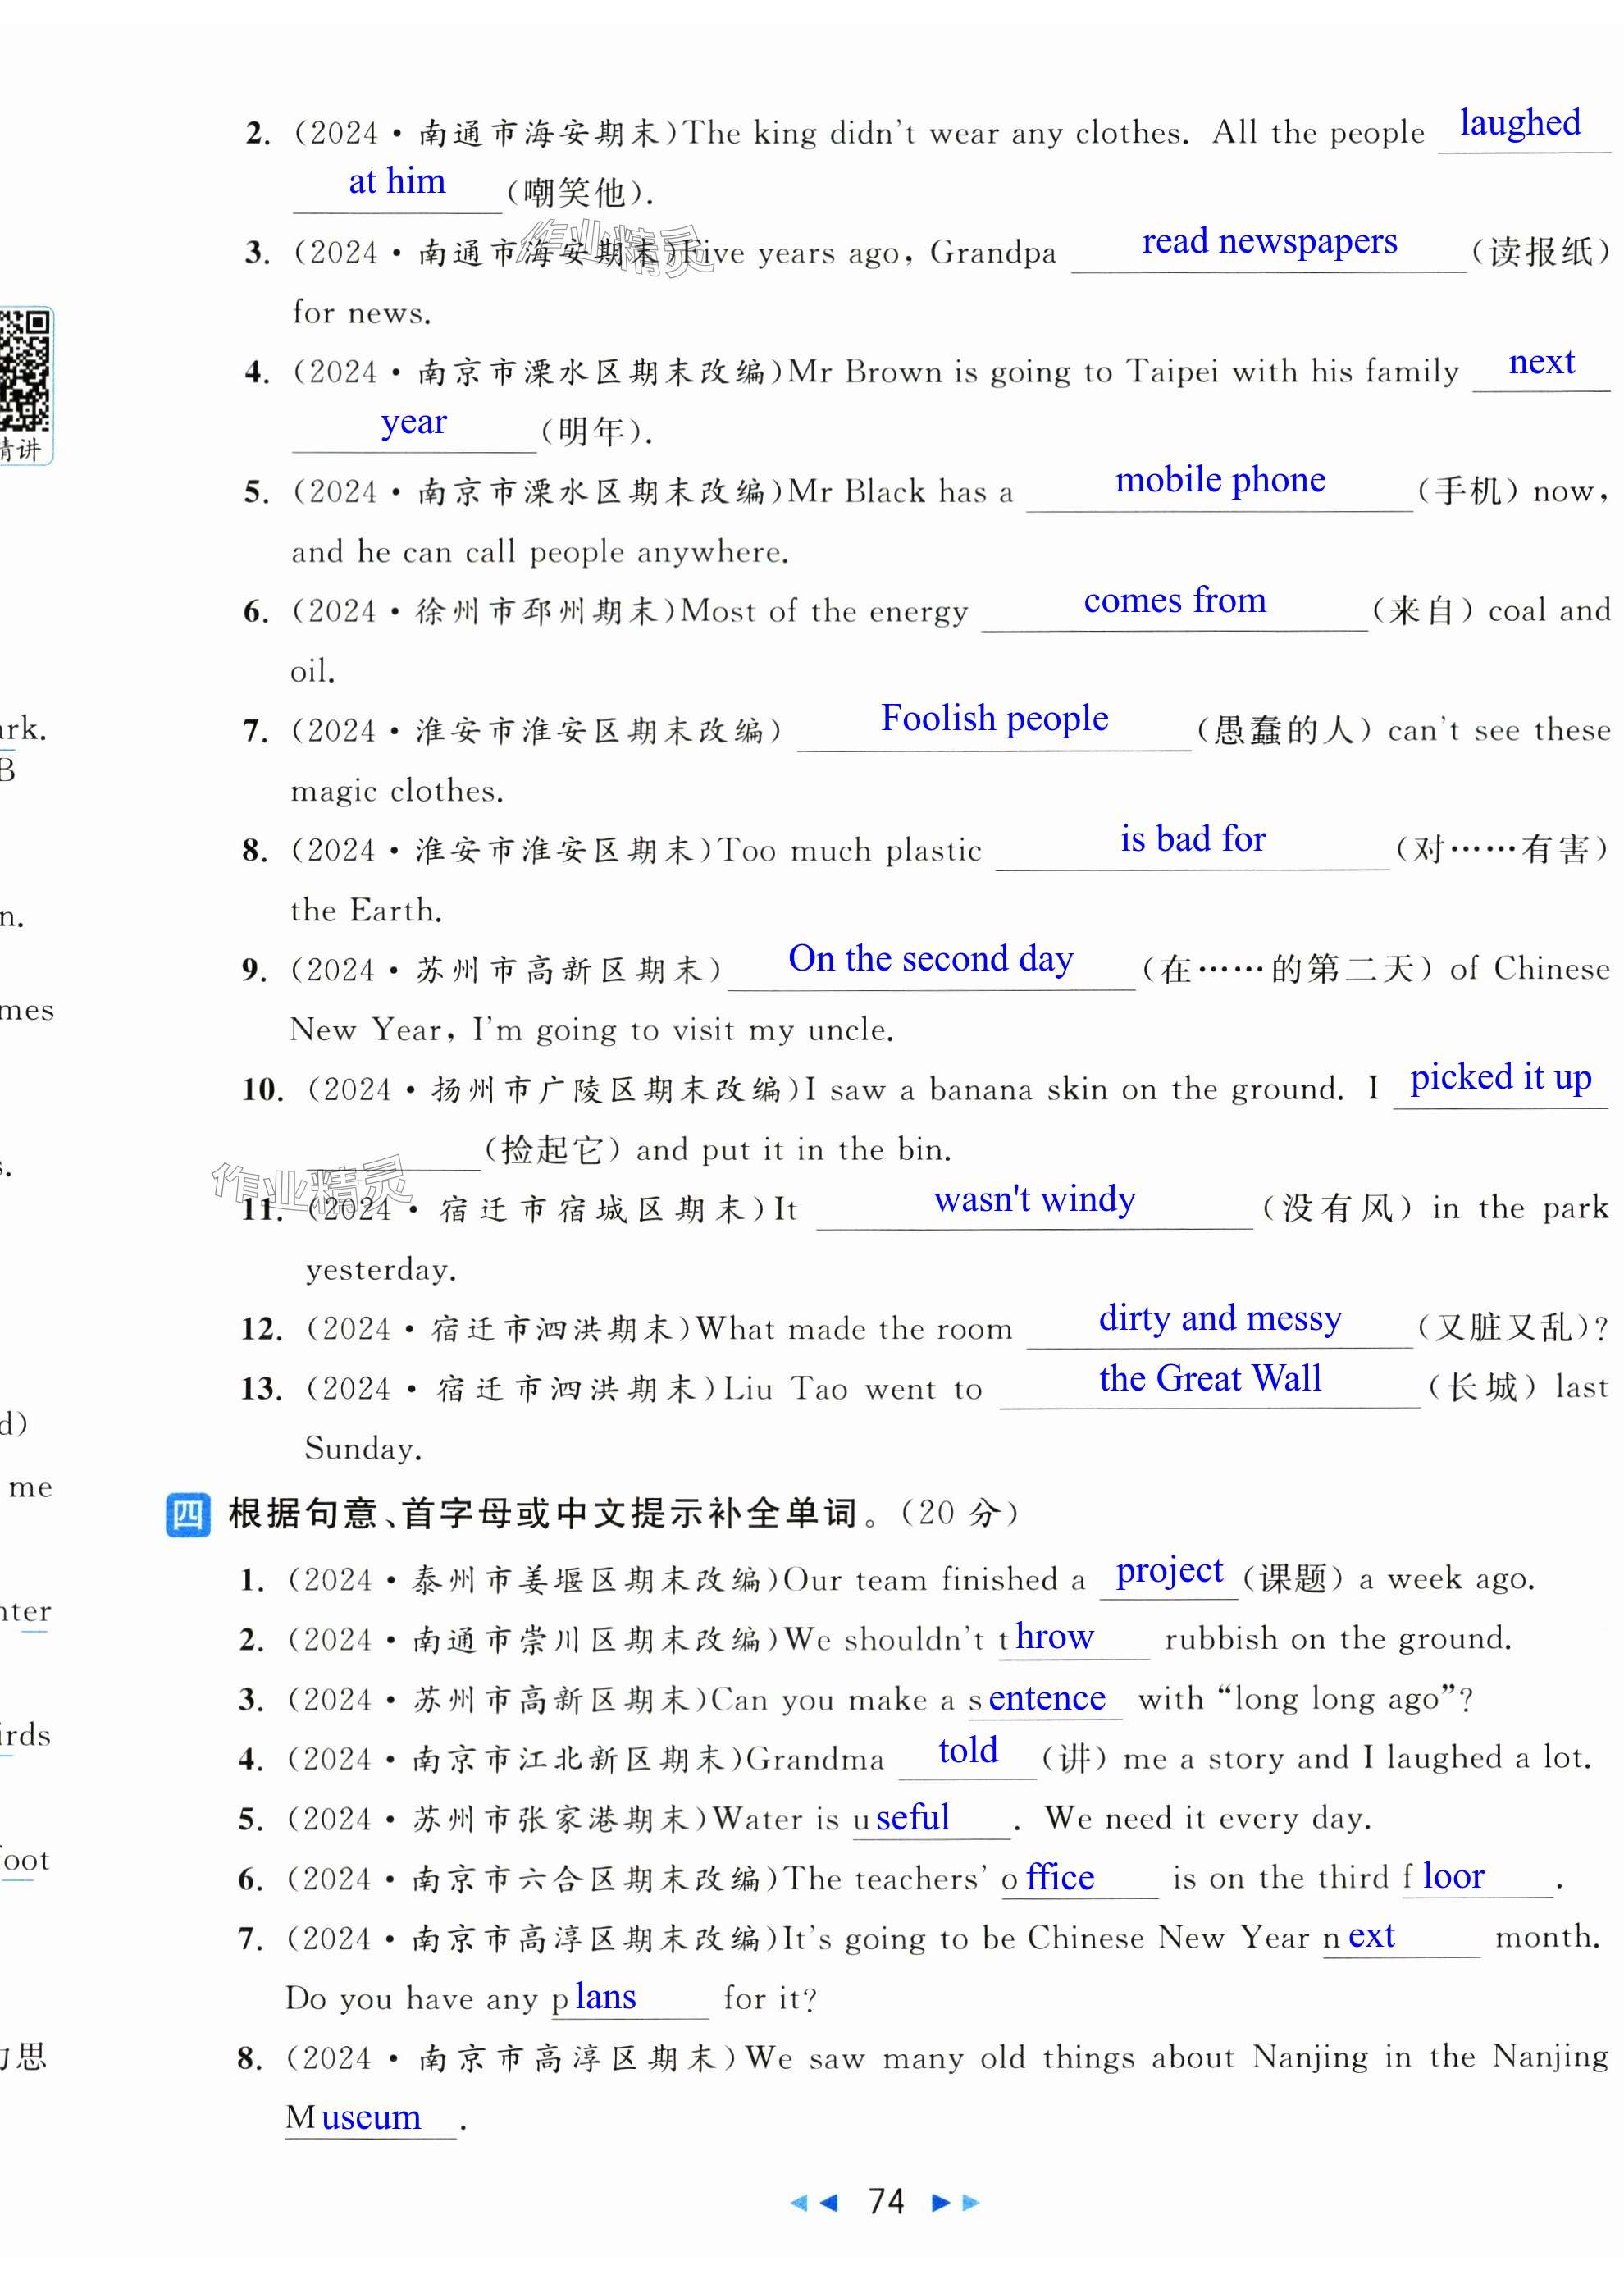
Task: Click the QR code on left edge
Action: click(23, 370)
